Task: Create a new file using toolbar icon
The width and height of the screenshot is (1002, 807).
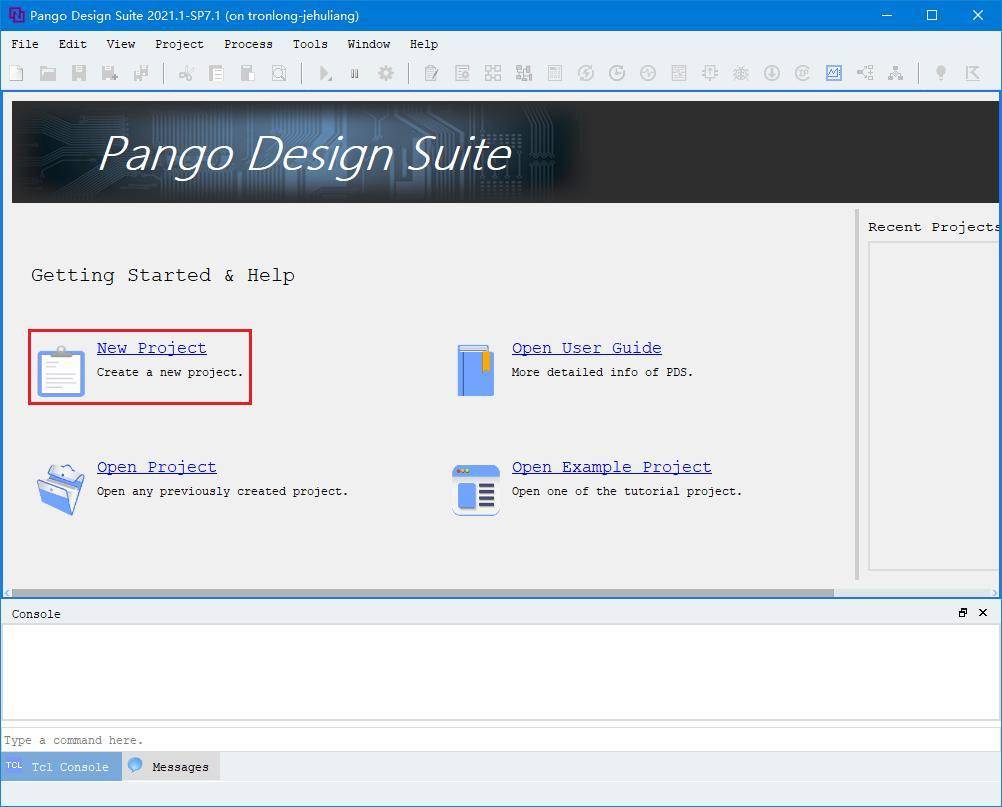Action: pos(16,73)
